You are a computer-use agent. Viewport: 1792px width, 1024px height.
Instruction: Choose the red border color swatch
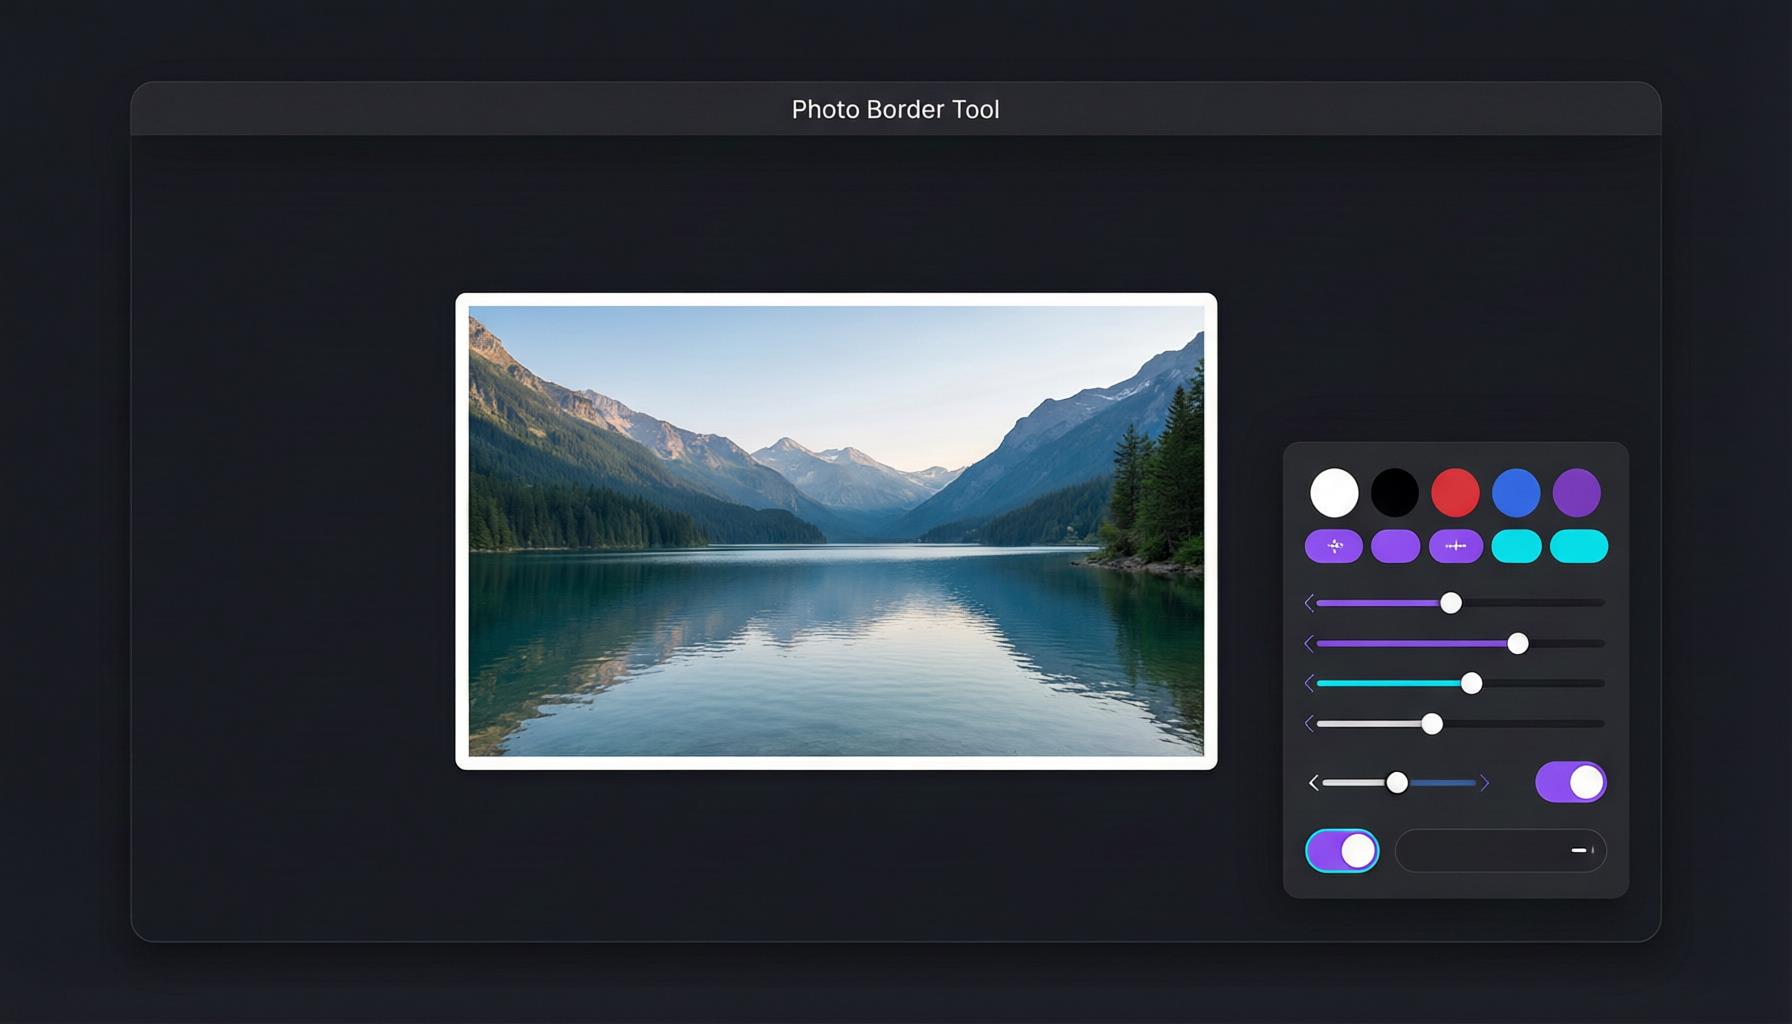[x=1455, y=493]
